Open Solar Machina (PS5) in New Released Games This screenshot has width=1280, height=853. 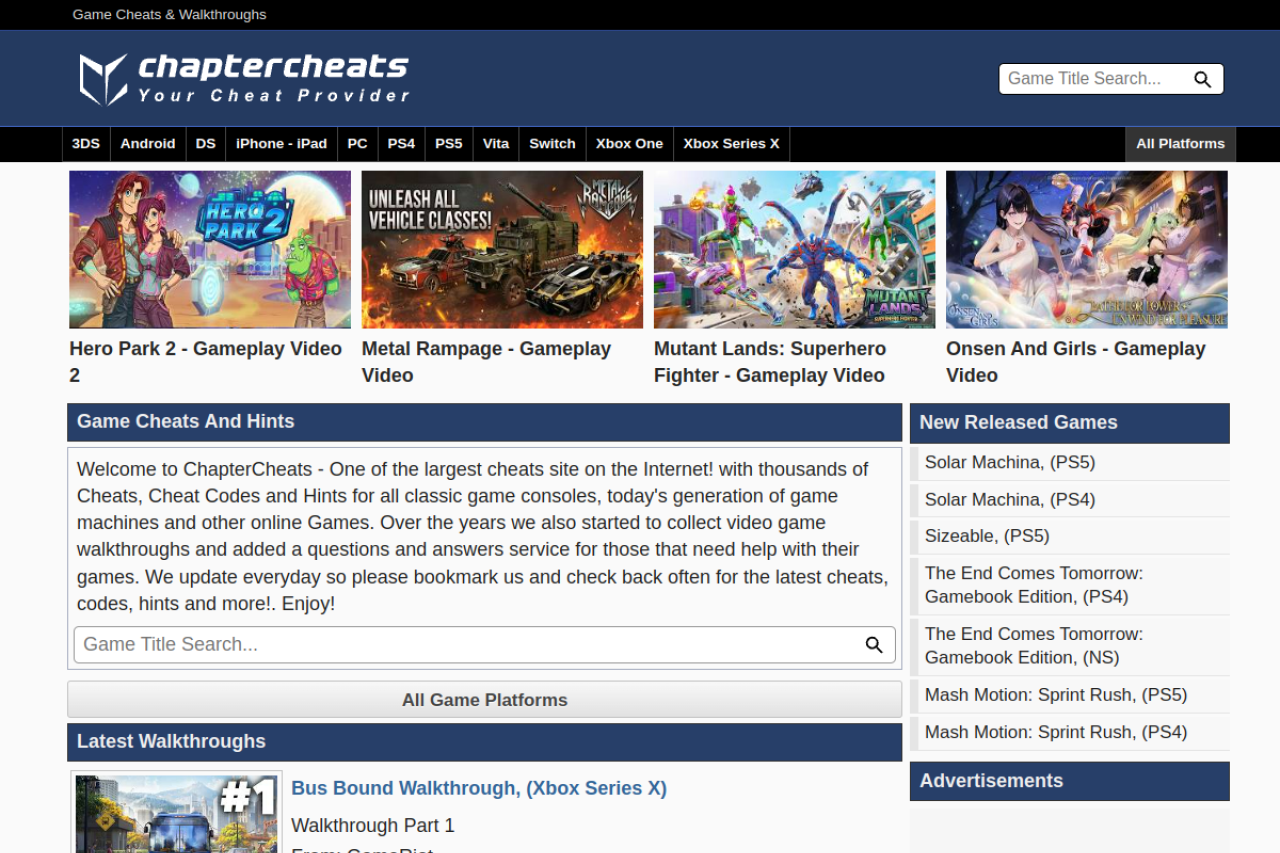(1010, 462)
